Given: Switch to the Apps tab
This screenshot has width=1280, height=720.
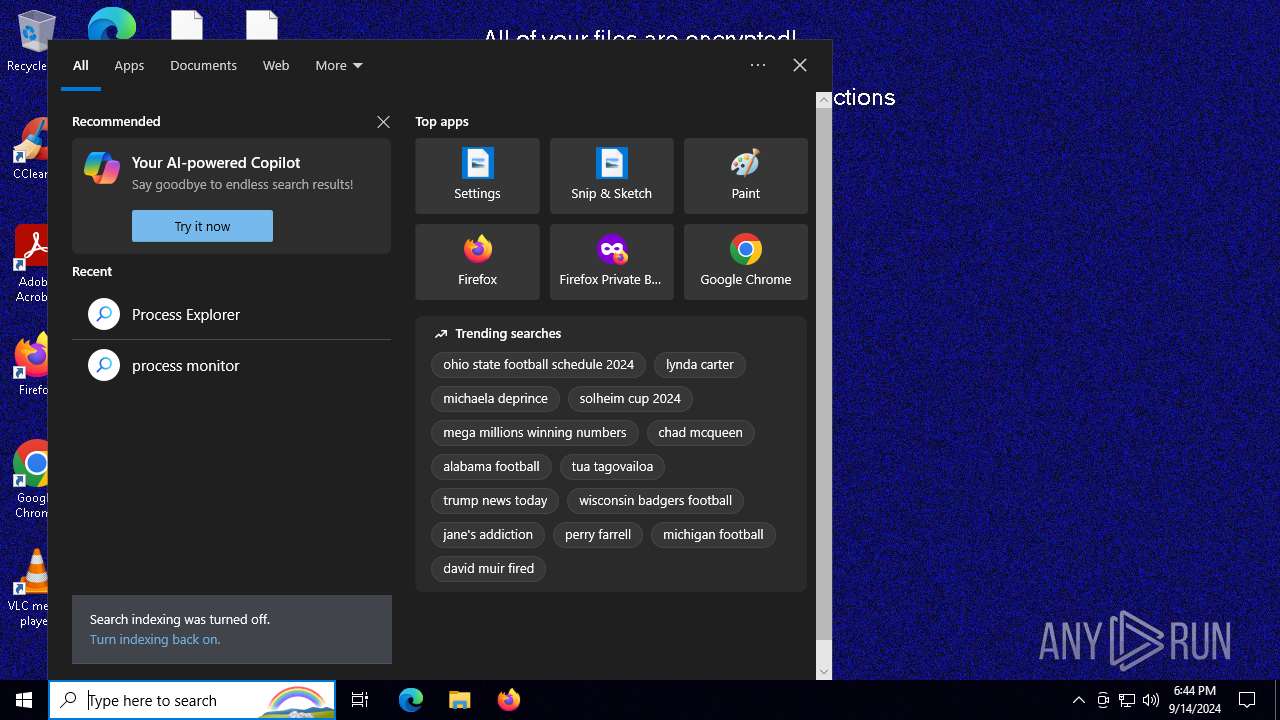Looking at the screenshot, I should 129,65.
